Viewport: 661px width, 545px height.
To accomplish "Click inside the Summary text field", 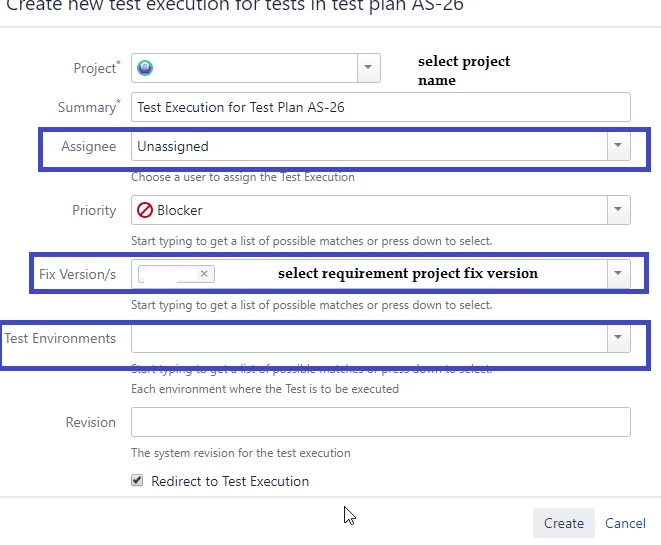I will 380,107.
